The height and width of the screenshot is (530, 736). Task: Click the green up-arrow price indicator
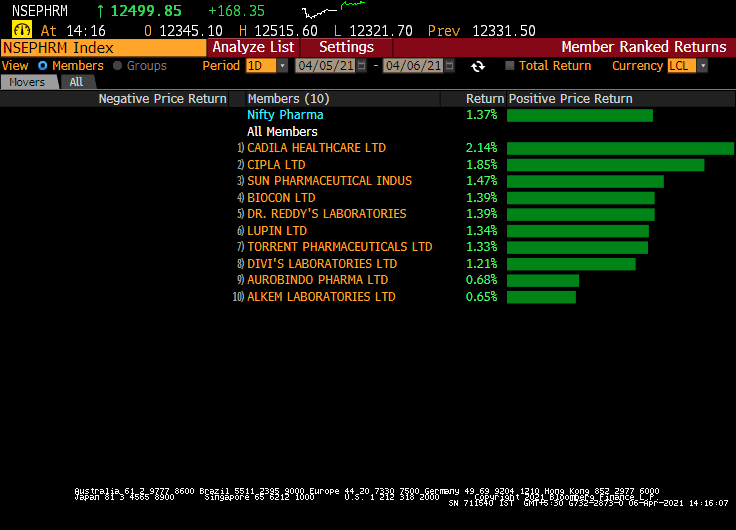[100, 11]
